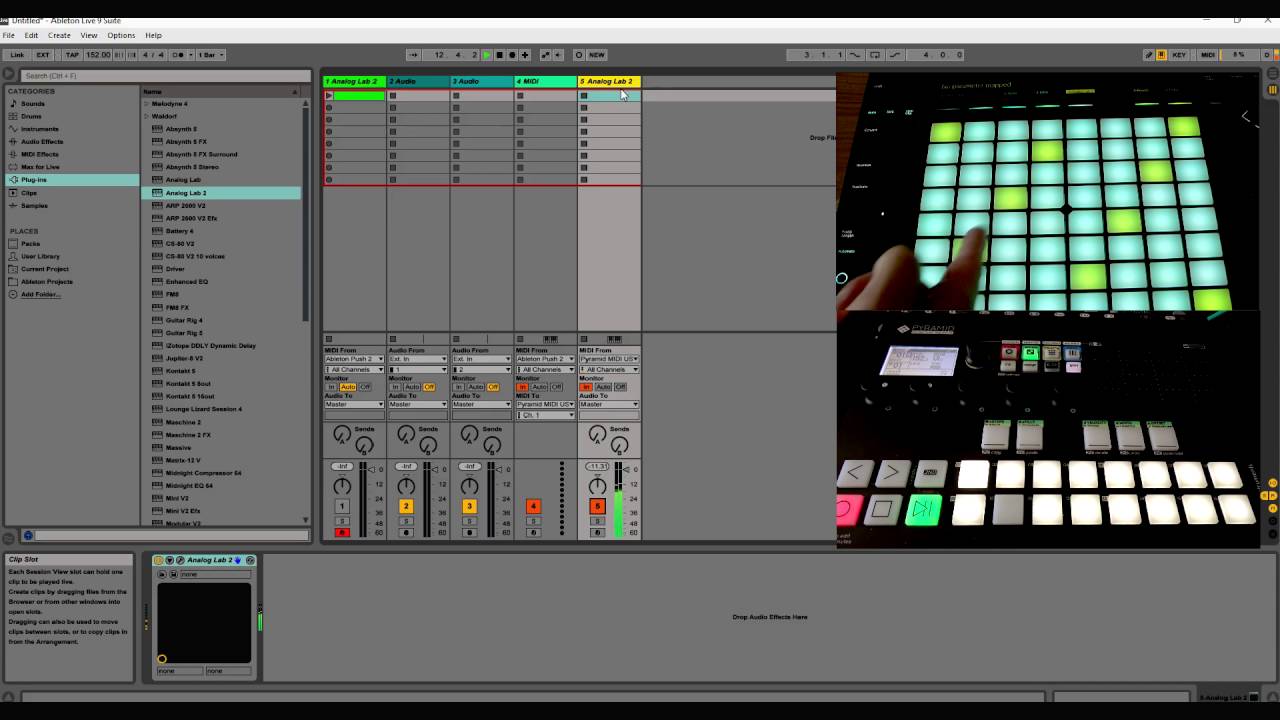Screen dimensions: 1280x720
Task: Set track 5 monitor to Auto
Action: click(603, 387)
